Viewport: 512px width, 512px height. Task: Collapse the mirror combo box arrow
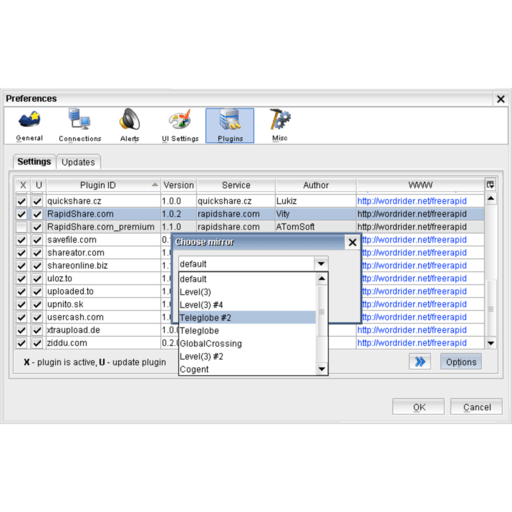click(321, 264)
